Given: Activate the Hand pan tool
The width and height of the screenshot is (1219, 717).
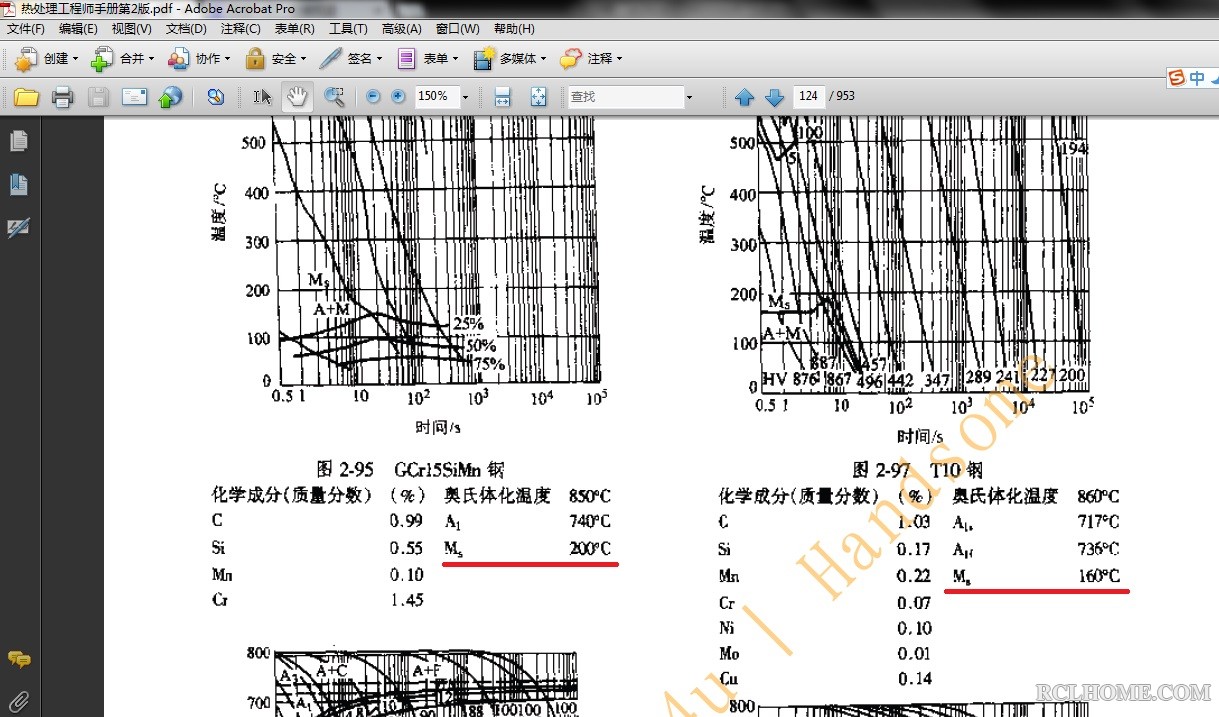Looking at the screenshot, I should click(x=297, y=97).
